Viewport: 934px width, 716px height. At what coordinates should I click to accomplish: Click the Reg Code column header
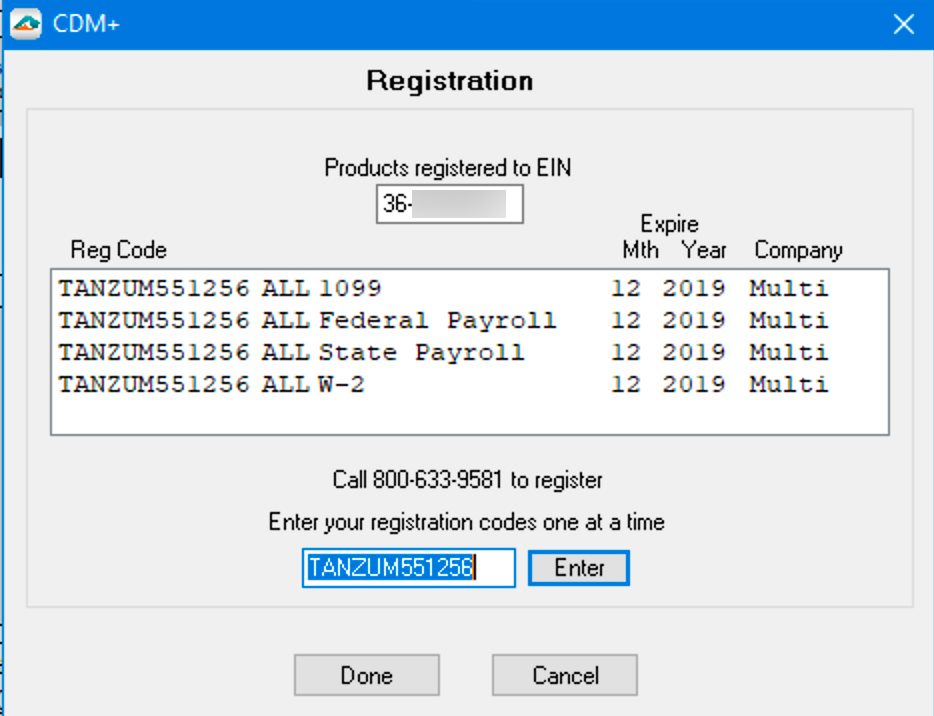coord(118,250)
